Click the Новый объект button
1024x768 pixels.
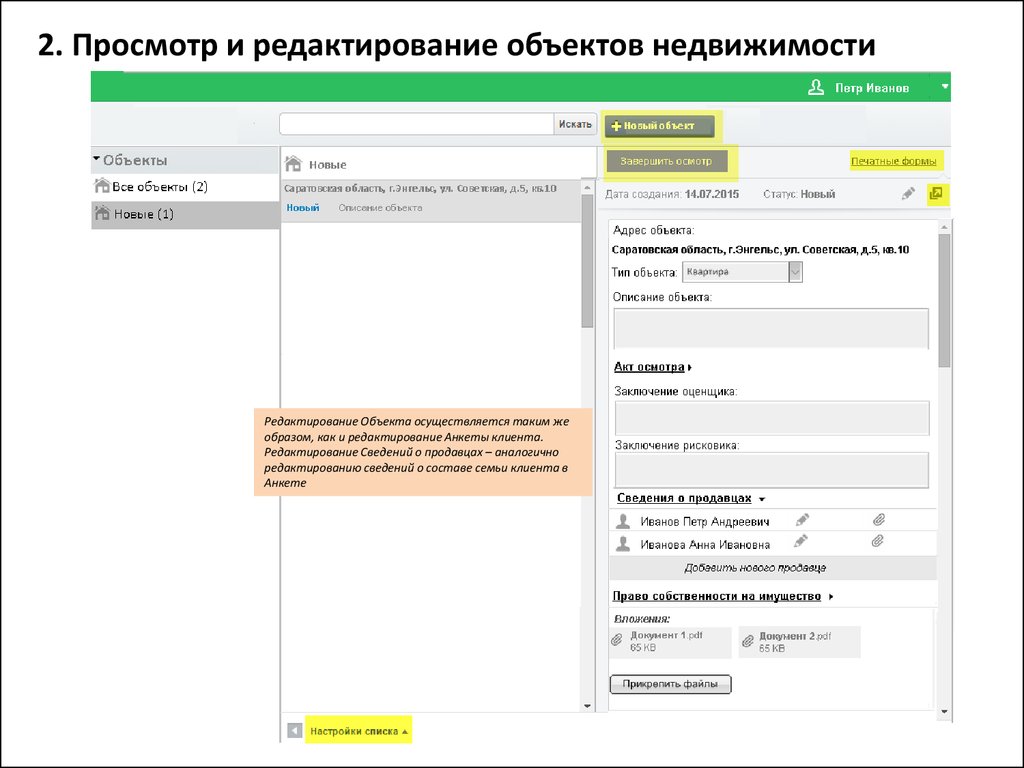660,126
